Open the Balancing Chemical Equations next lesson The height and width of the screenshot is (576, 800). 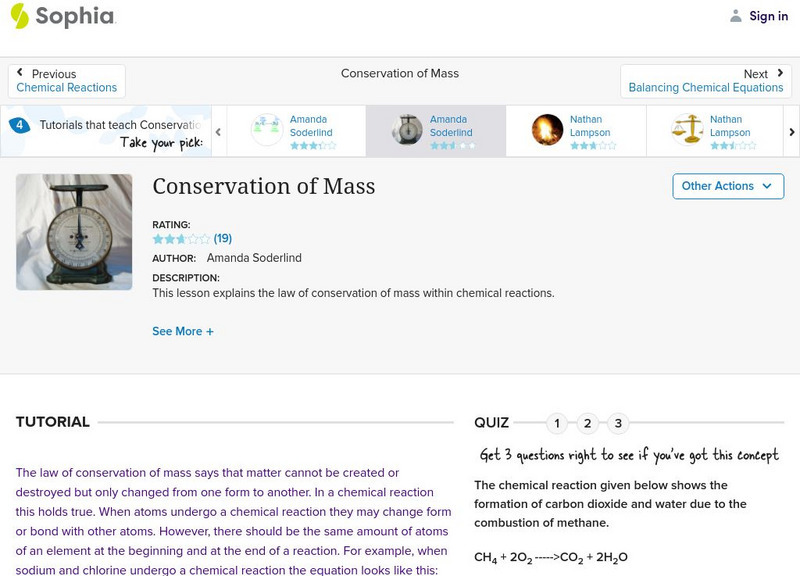pyautogui.click(x=708, y=87)
